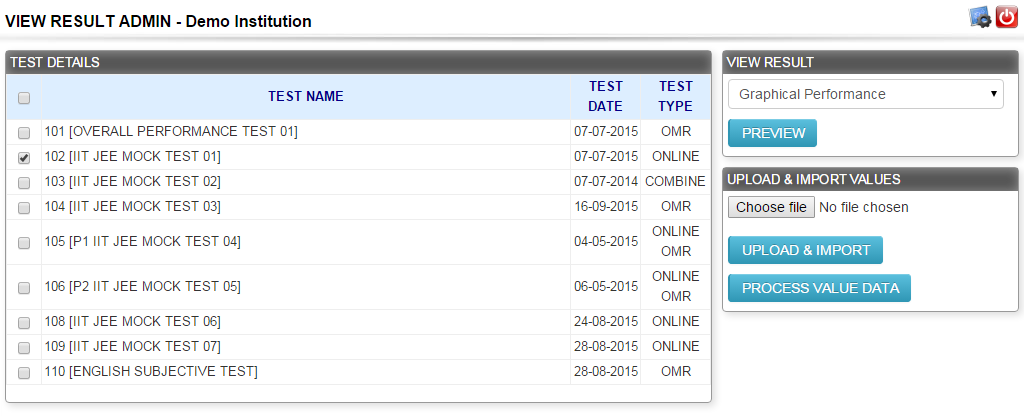Check the 101 Overall Performance Test checkbox
The image size is (1024, 416).
24,133
